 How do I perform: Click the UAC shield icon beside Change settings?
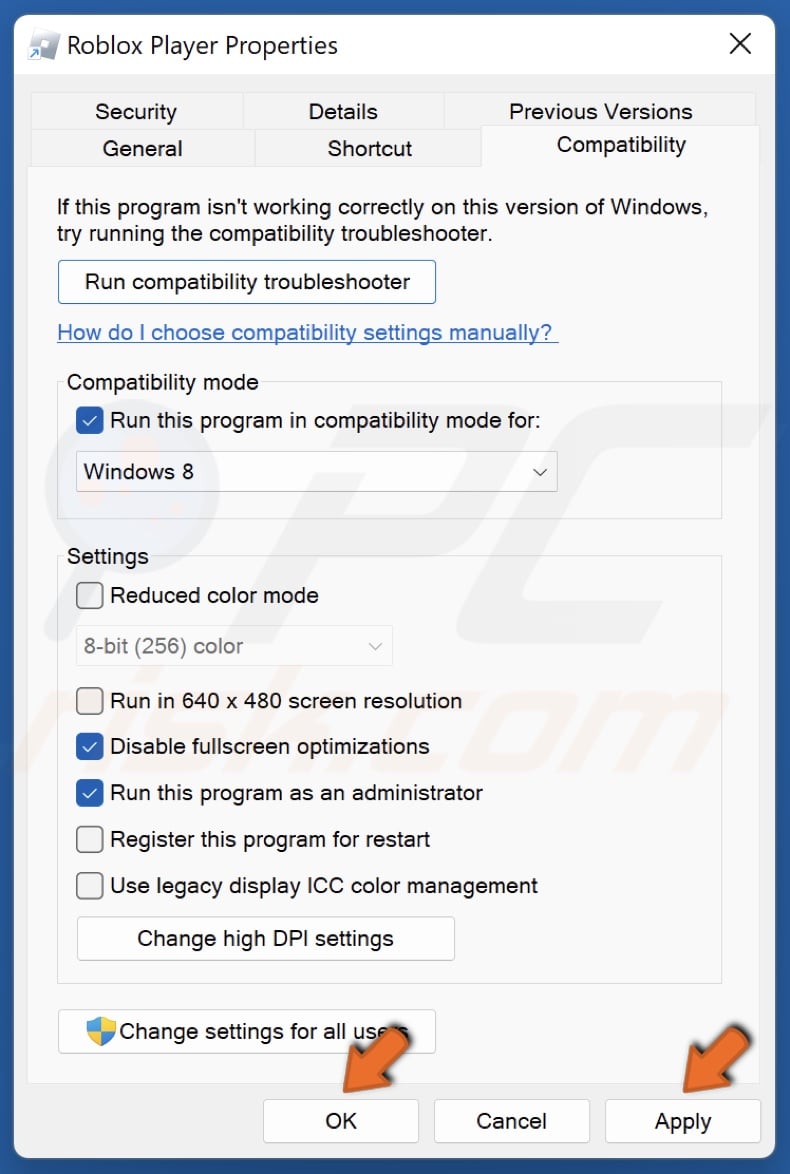[100, 1031]
